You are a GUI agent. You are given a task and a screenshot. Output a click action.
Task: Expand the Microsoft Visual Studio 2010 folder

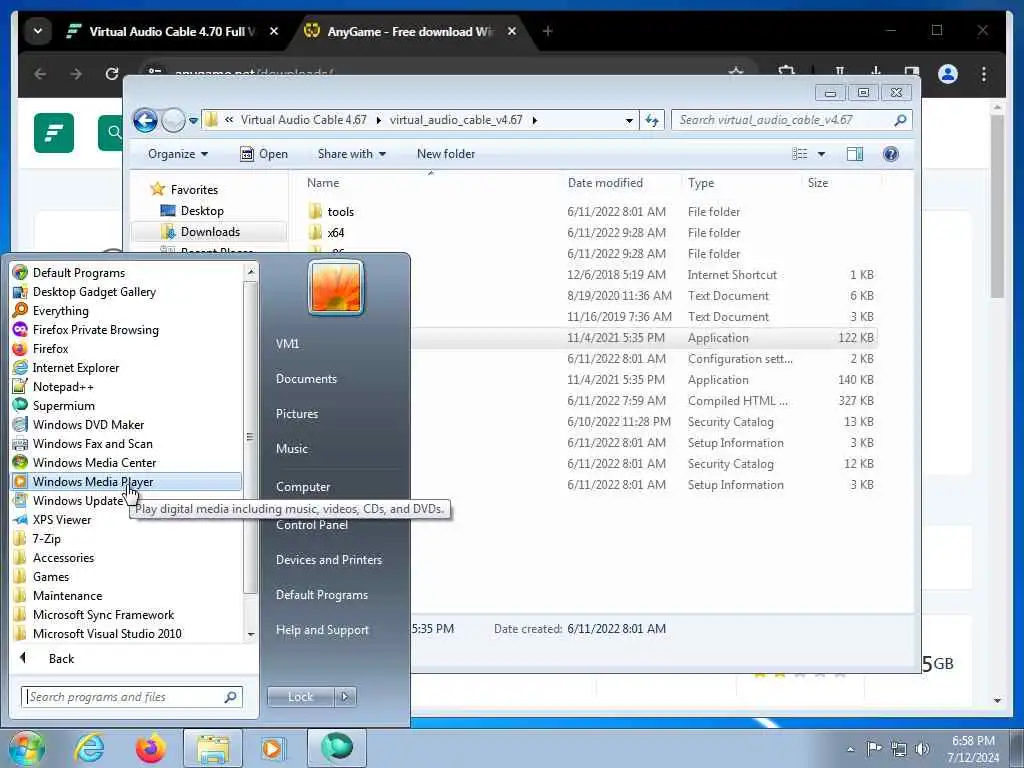pos(107,633)
